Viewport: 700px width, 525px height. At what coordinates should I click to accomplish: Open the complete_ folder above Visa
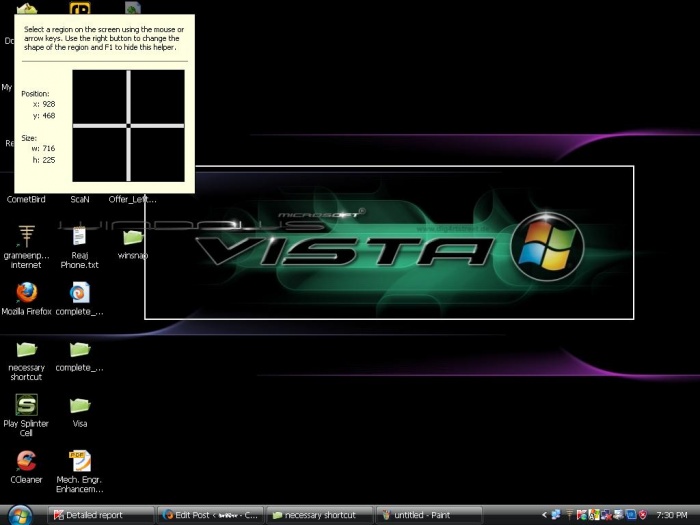pyautogui.click(x=80, y=350)
